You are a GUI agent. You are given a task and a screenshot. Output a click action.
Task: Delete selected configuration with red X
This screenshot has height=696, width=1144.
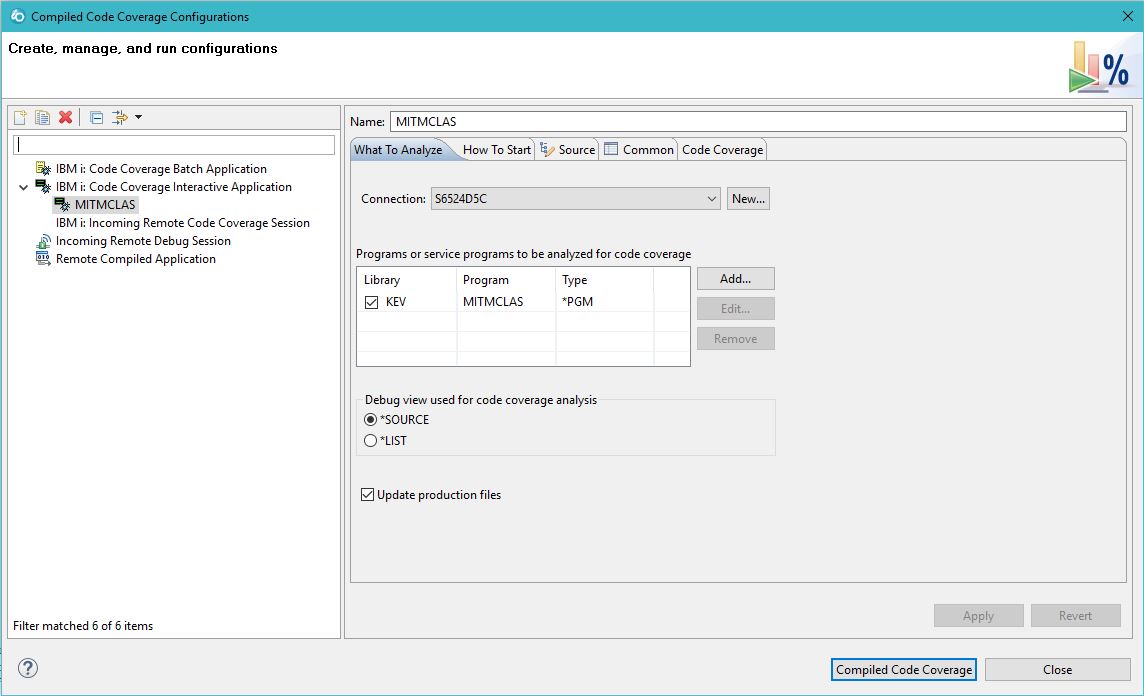[x=66, y=118]
